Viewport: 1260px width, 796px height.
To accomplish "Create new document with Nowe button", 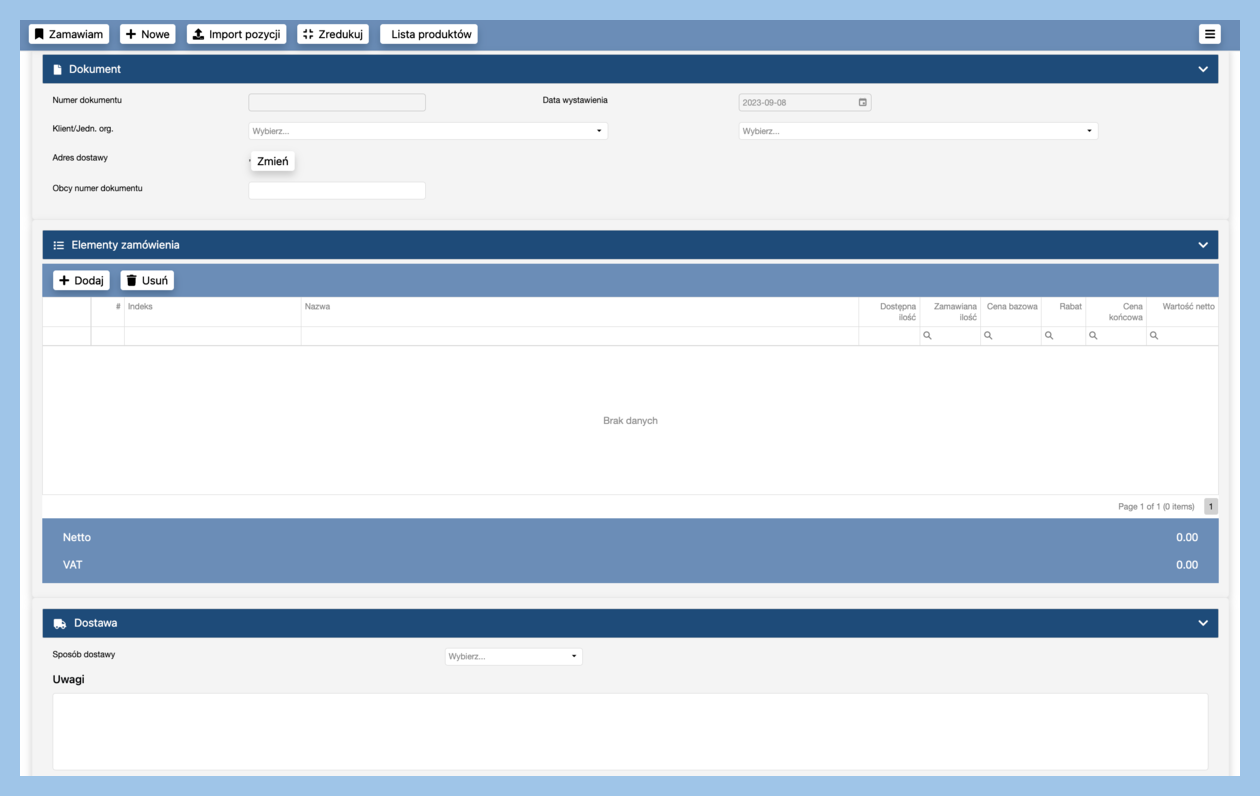I will (147, 34).
